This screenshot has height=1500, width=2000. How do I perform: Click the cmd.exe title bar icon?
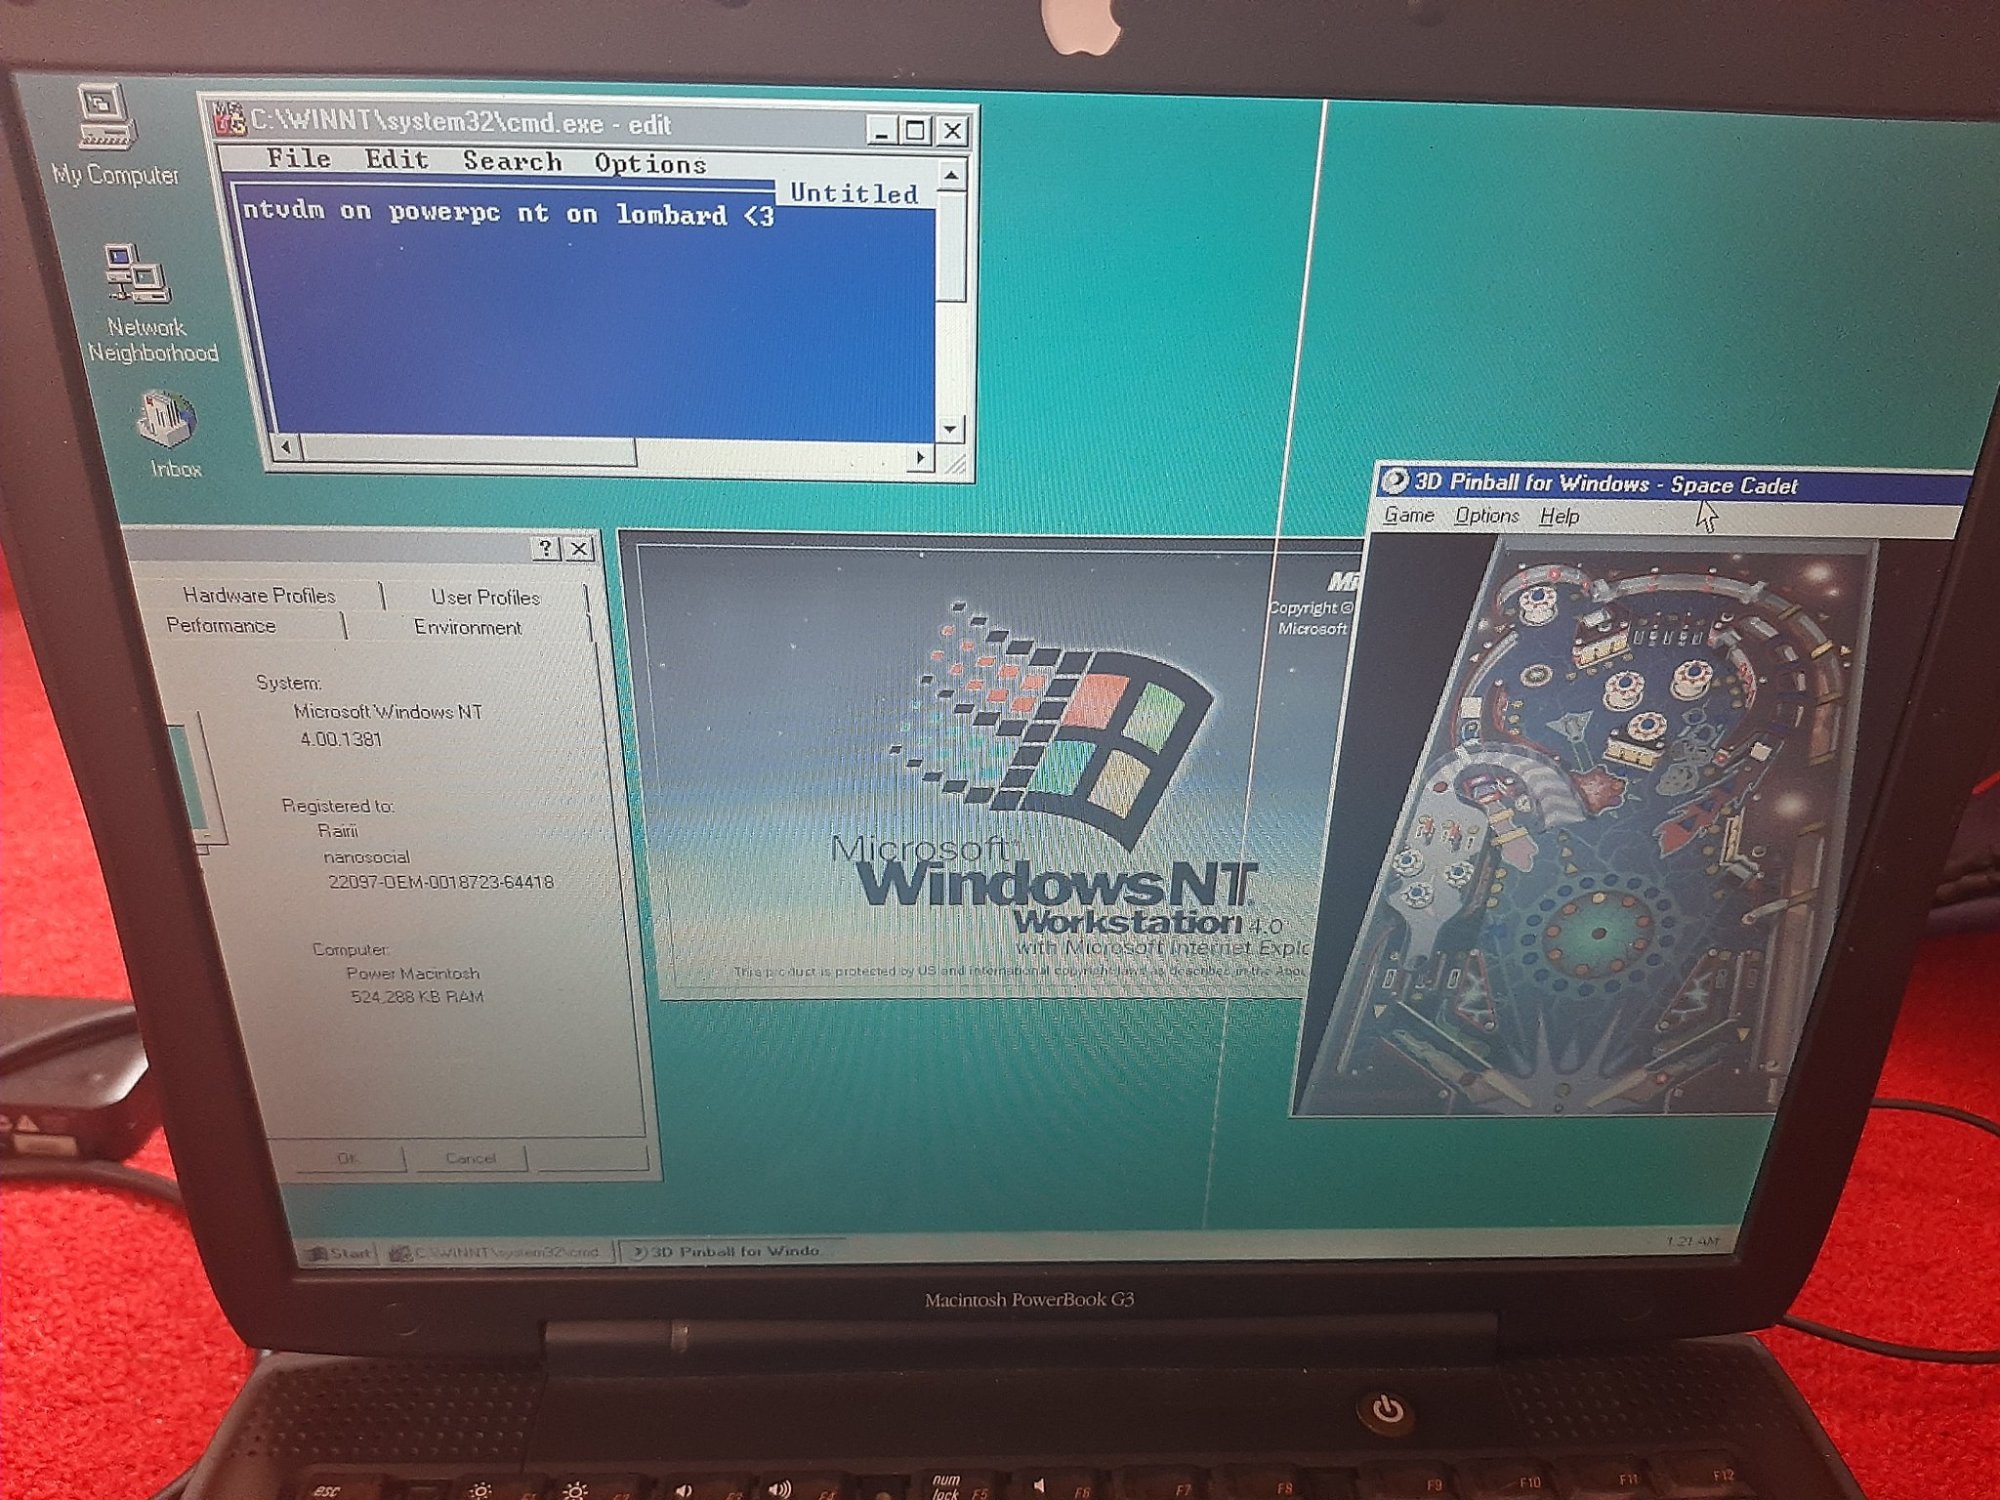pyautogui.click(x=230, y=119)
